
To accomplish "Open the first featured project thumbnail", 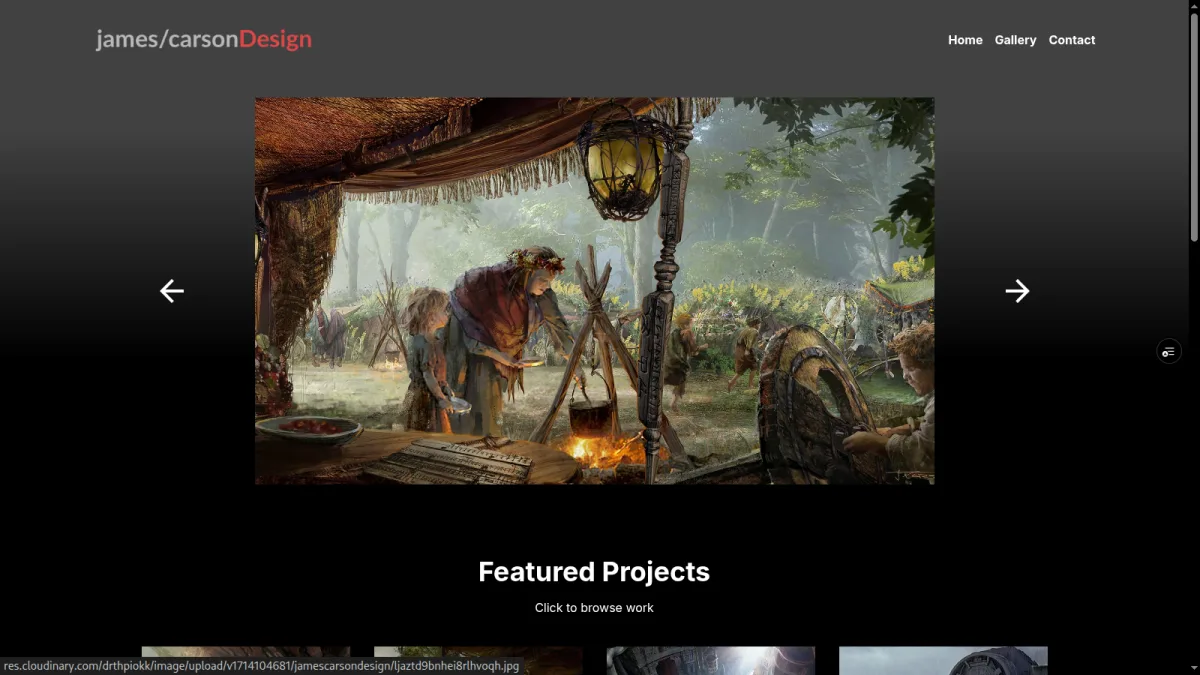I will pos(246,661).
